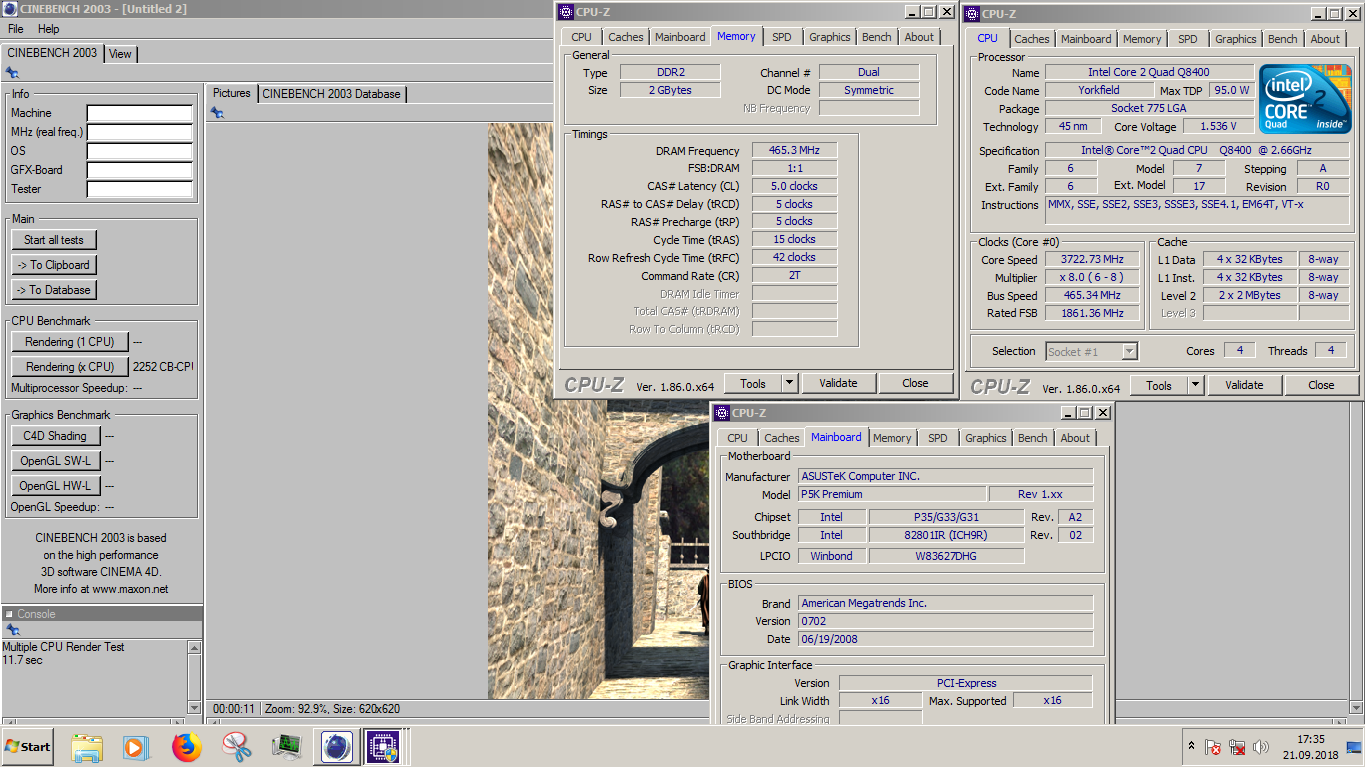The height and width of the screenshot is (767, 1365).
Task: Click the CPU-Z title icon of the Mainboard window
Action: 722,412
